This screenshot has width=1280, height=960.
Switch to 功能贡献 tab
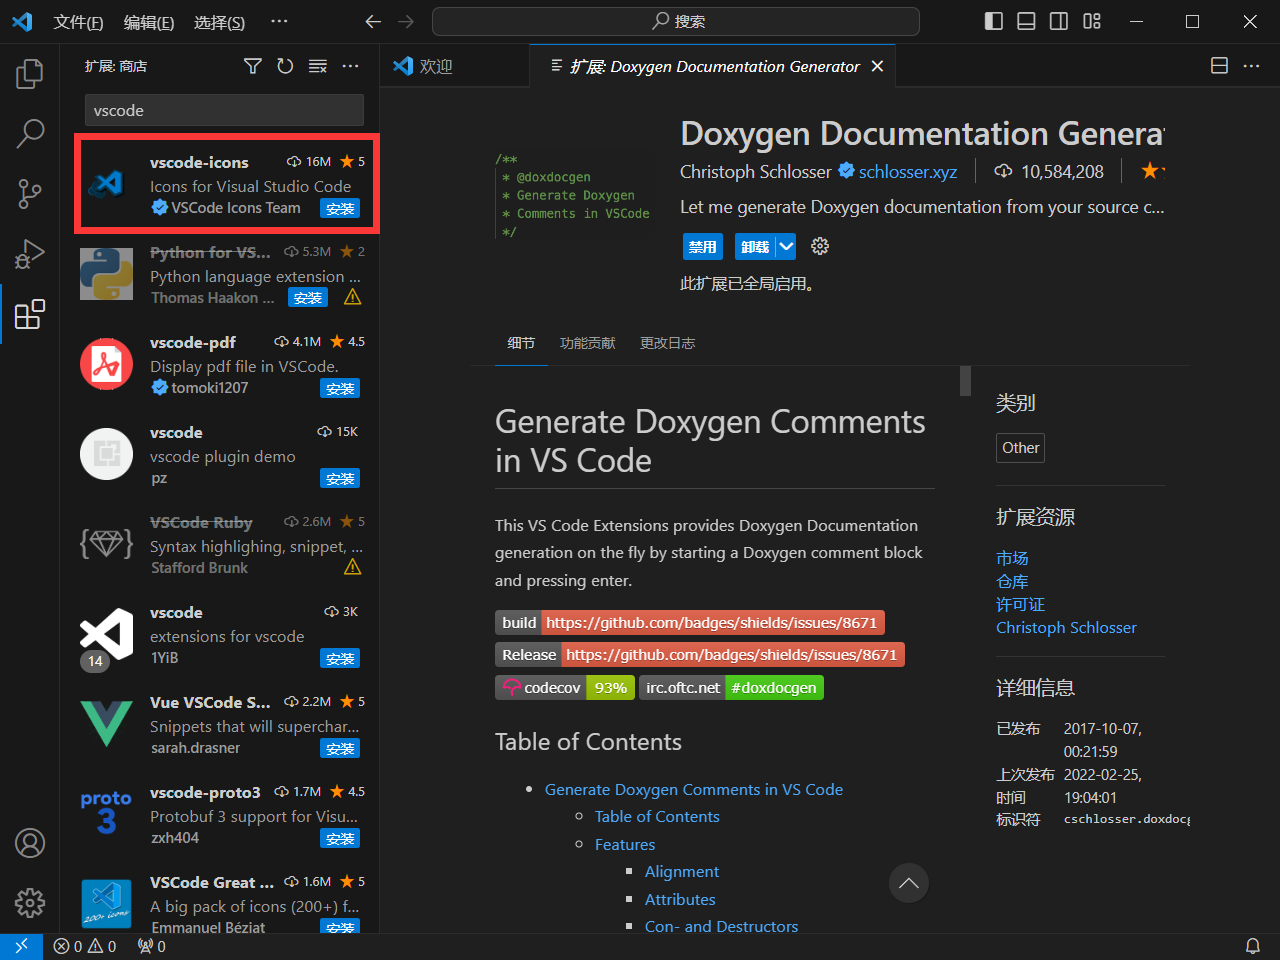pyautogui.click(x=588, y=343)
